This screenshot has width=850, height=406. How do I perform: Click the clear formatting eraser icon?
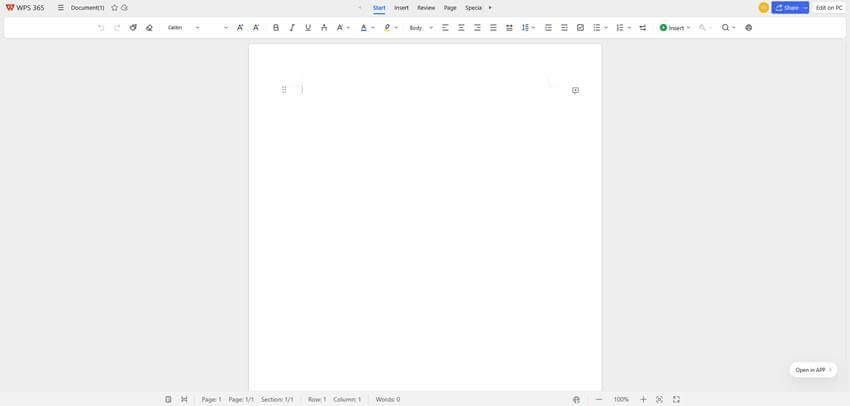pos(149,28)
